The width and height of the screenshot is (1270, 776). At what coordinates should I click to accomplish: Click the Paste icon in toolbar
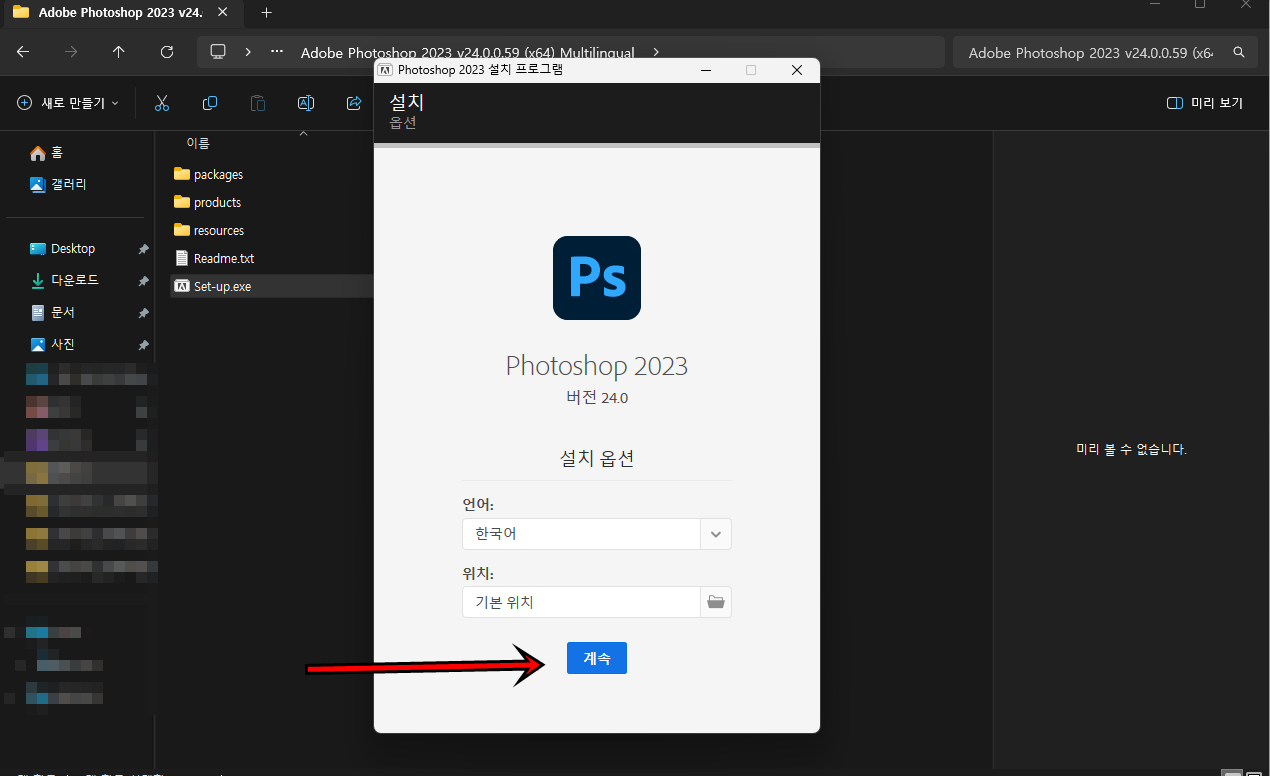click(258, 103)
